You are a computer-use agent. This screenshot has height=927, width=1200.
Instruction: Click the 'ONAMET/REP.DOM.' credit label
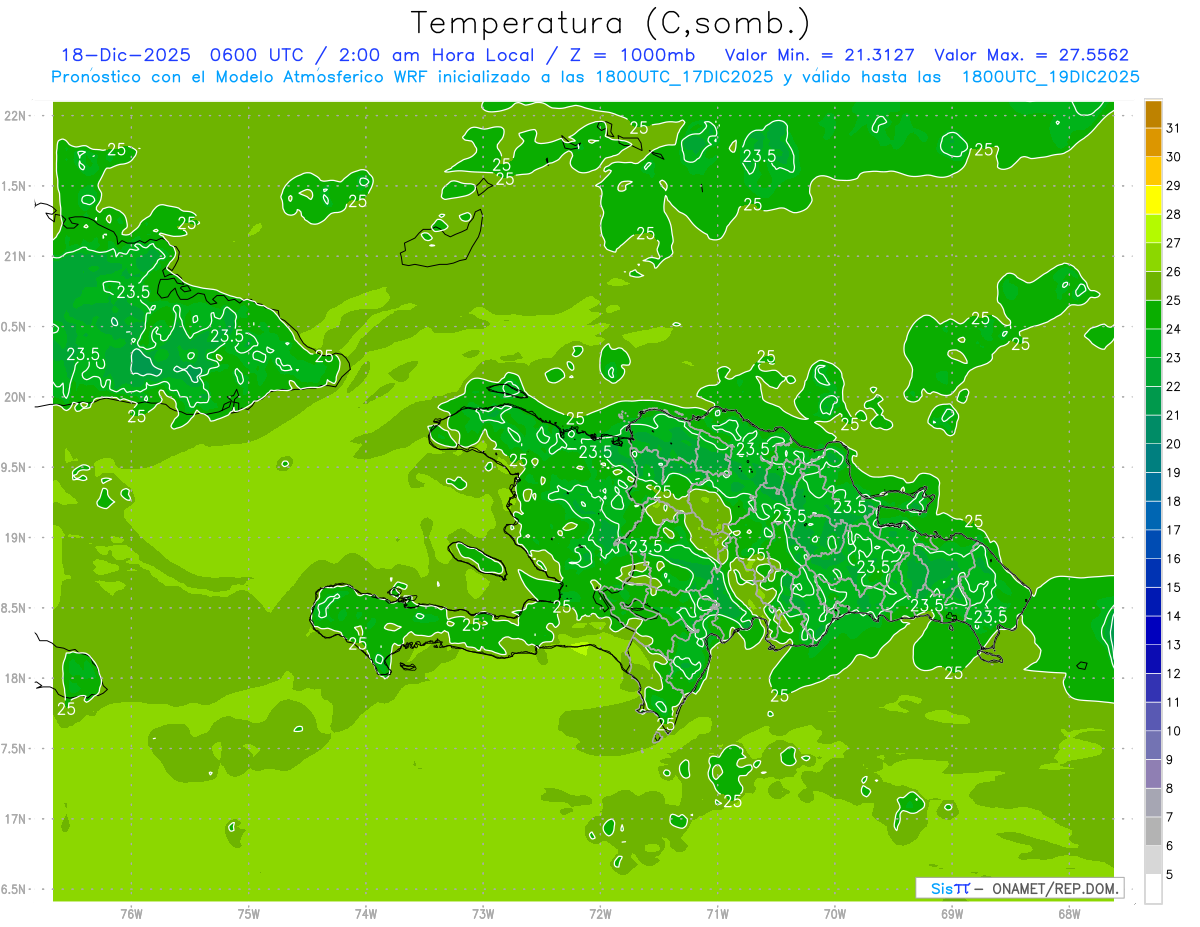pos(1055,888)
